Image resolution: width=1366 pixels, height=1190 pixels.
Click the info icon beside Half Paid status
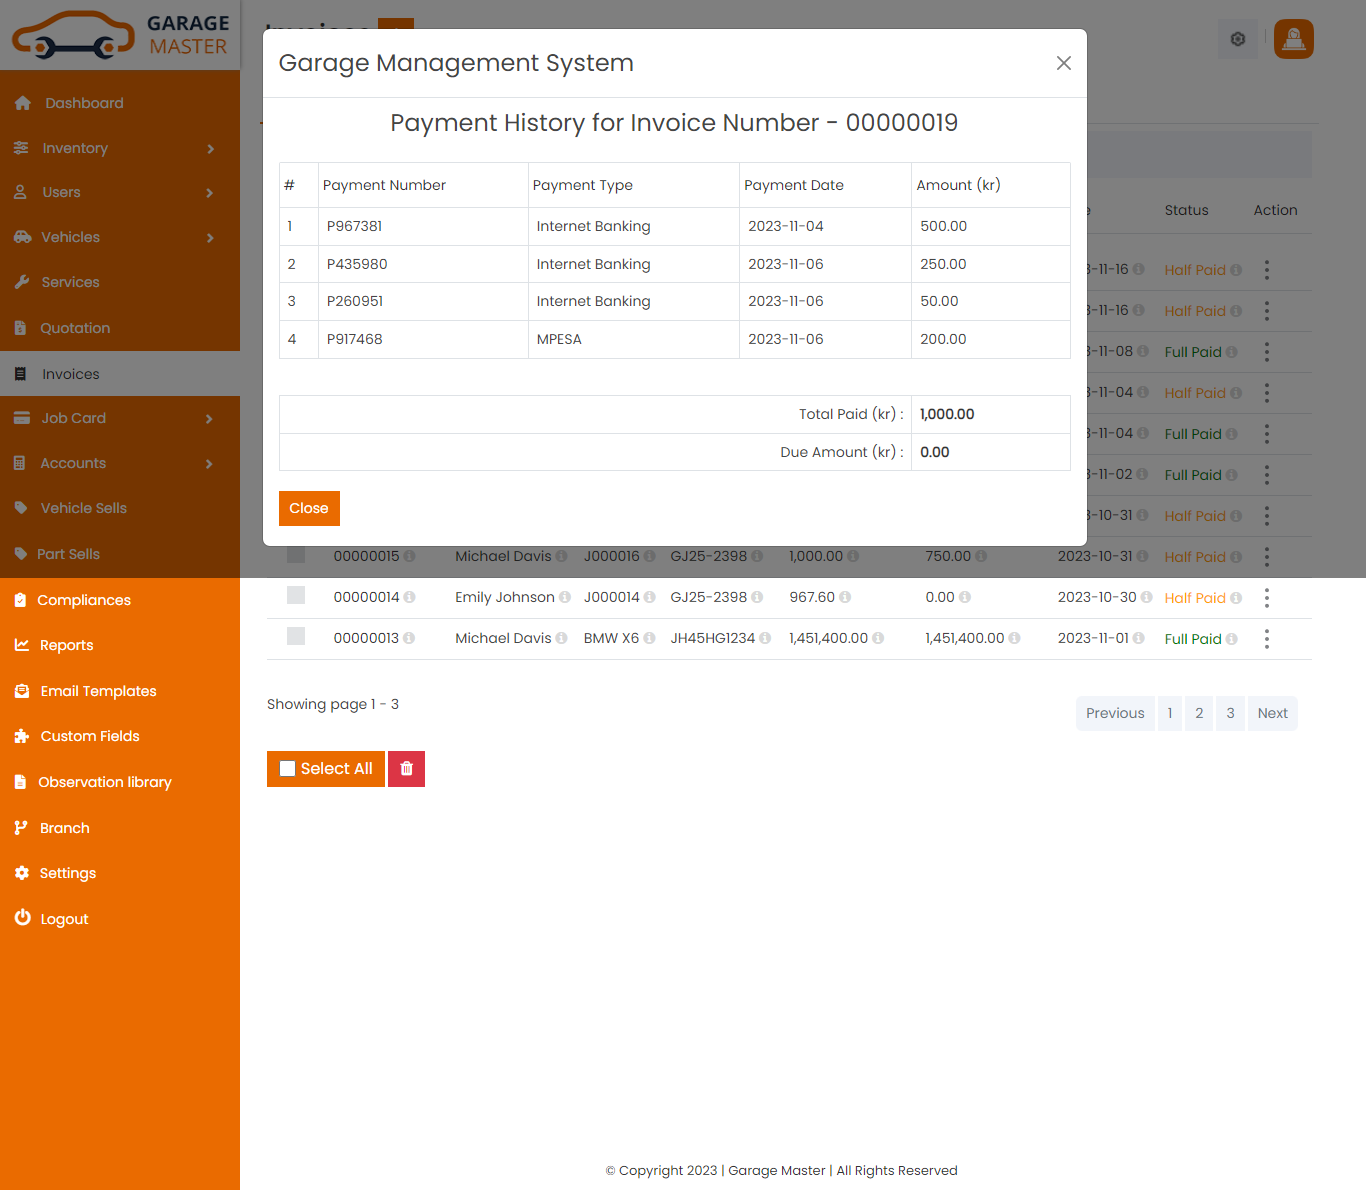(1238, 597)
